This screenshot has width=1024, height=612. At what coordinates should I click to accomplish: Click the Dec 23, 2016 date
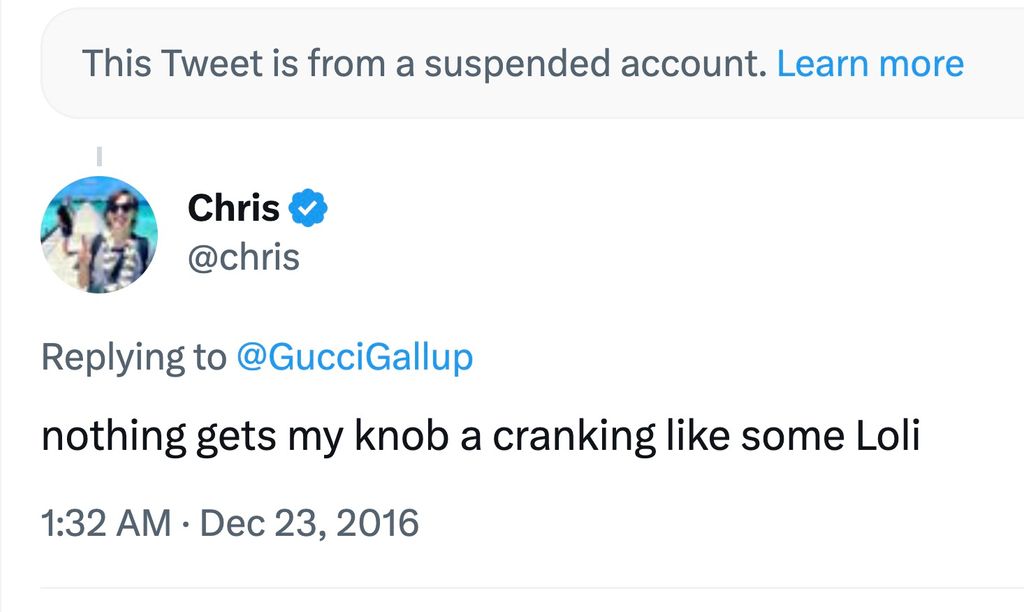point(309,523)
